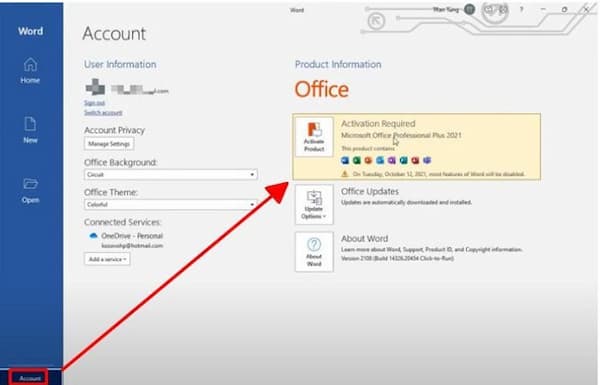
Task: Open Help question mark in title bar
Action: 521,10
